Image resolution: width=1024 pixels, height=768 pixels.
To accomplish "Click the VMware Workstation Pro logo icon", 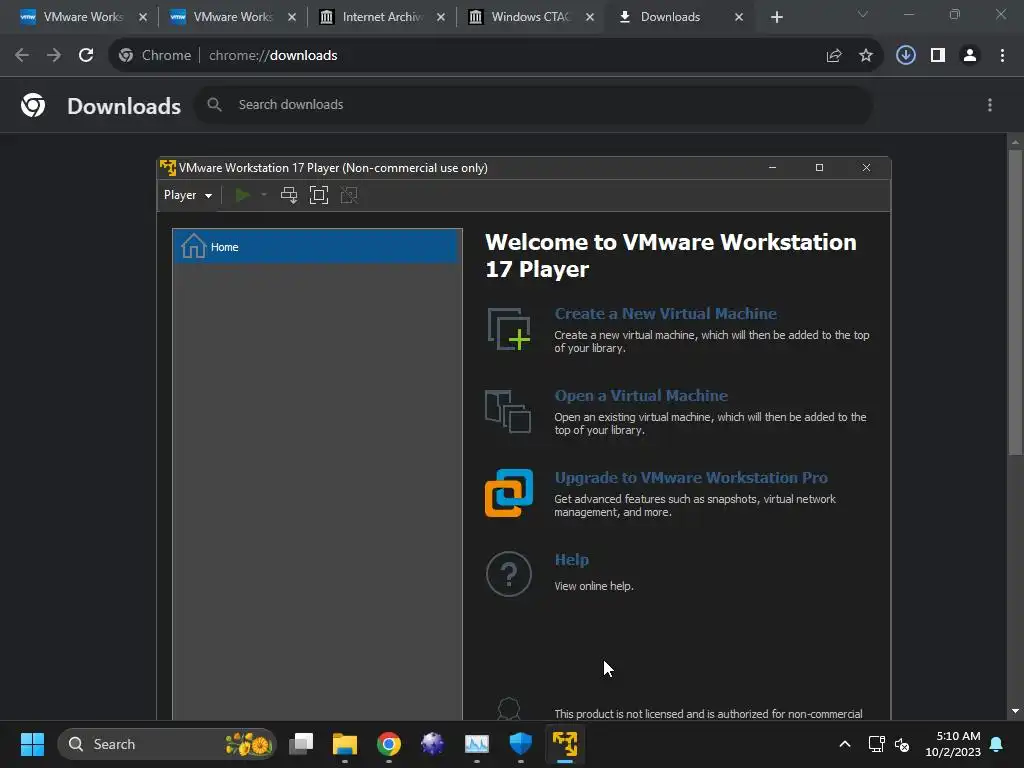I will pos(509,493).
